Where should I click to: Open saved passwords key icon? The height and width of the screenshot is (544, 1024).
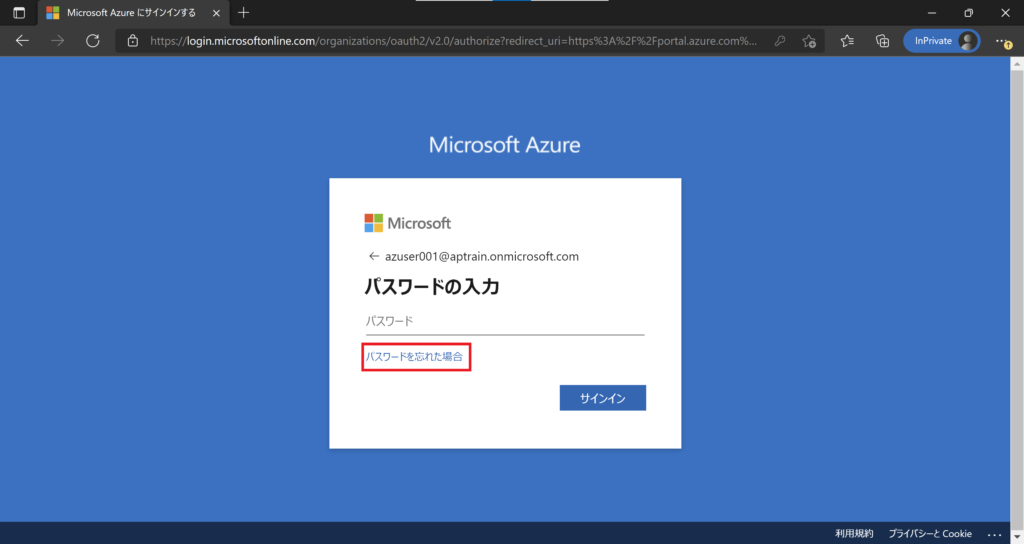[780, 40]
